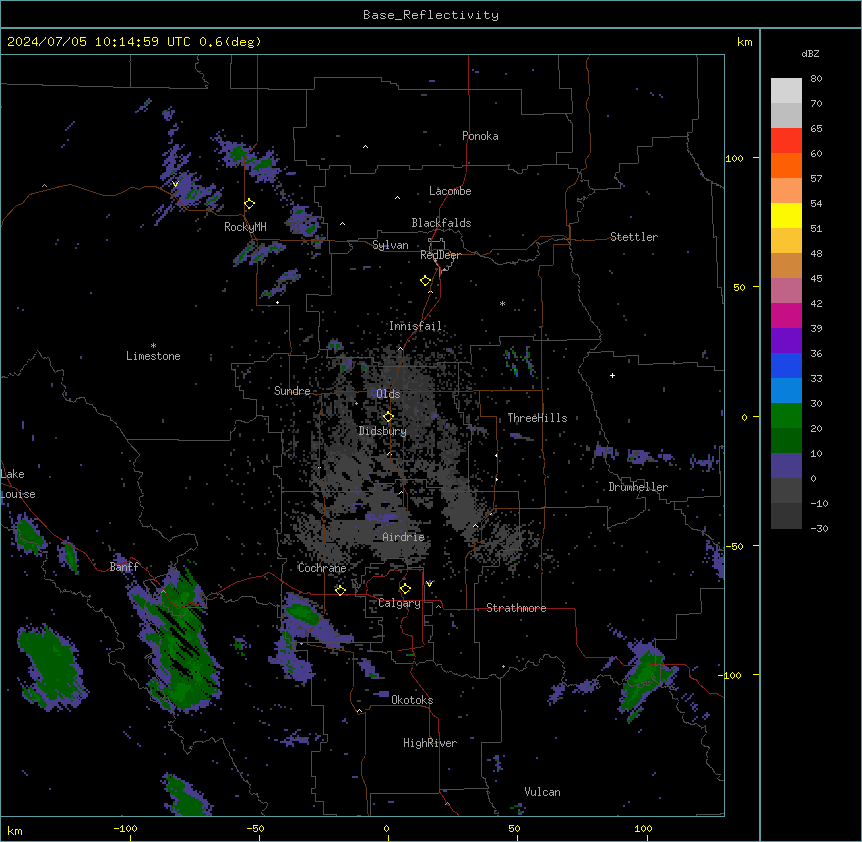Select the Vulcan town label
This screenshot has width=862, height=842.
(x=542, y=792)
